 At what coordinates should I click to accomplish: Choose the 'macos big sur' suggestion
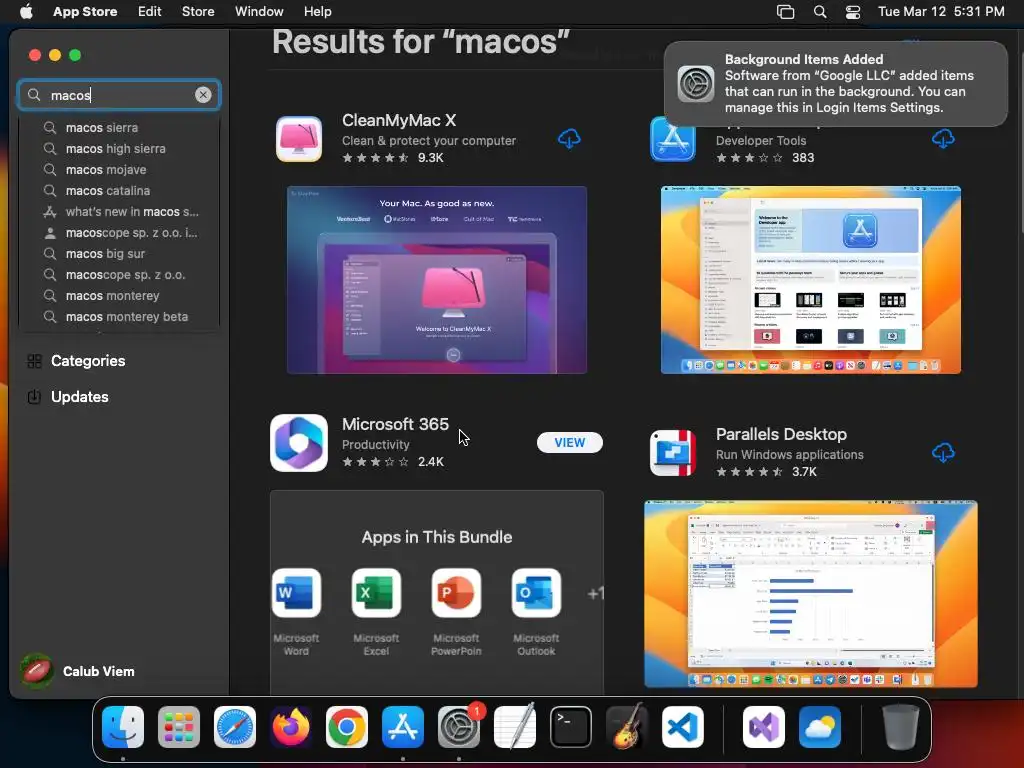pyautogui.click(x=119, y=253)
